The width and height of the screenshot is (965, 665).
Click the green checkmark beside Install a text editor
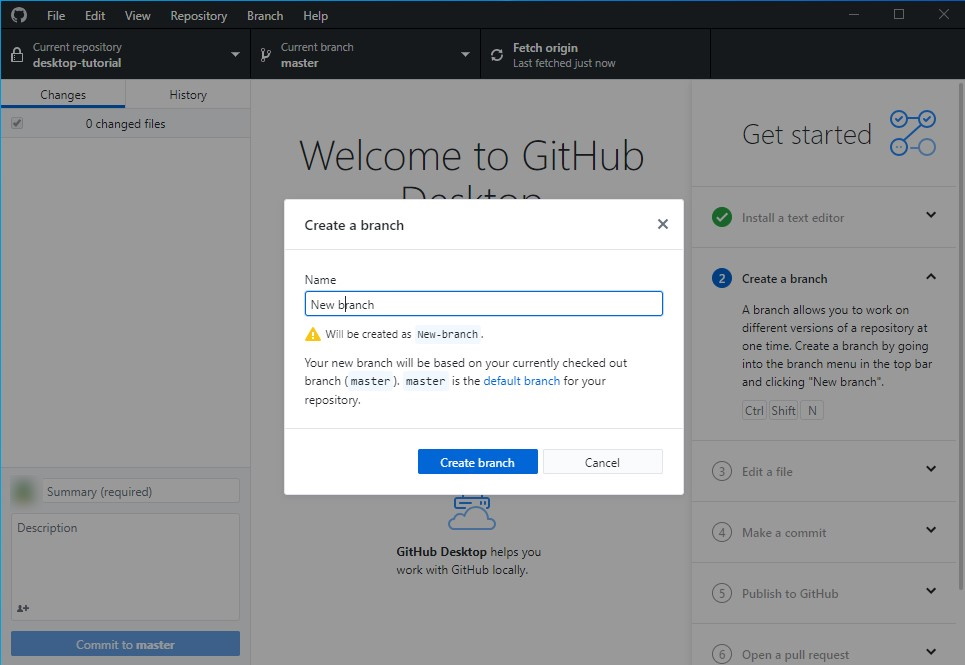pos(721,217)
